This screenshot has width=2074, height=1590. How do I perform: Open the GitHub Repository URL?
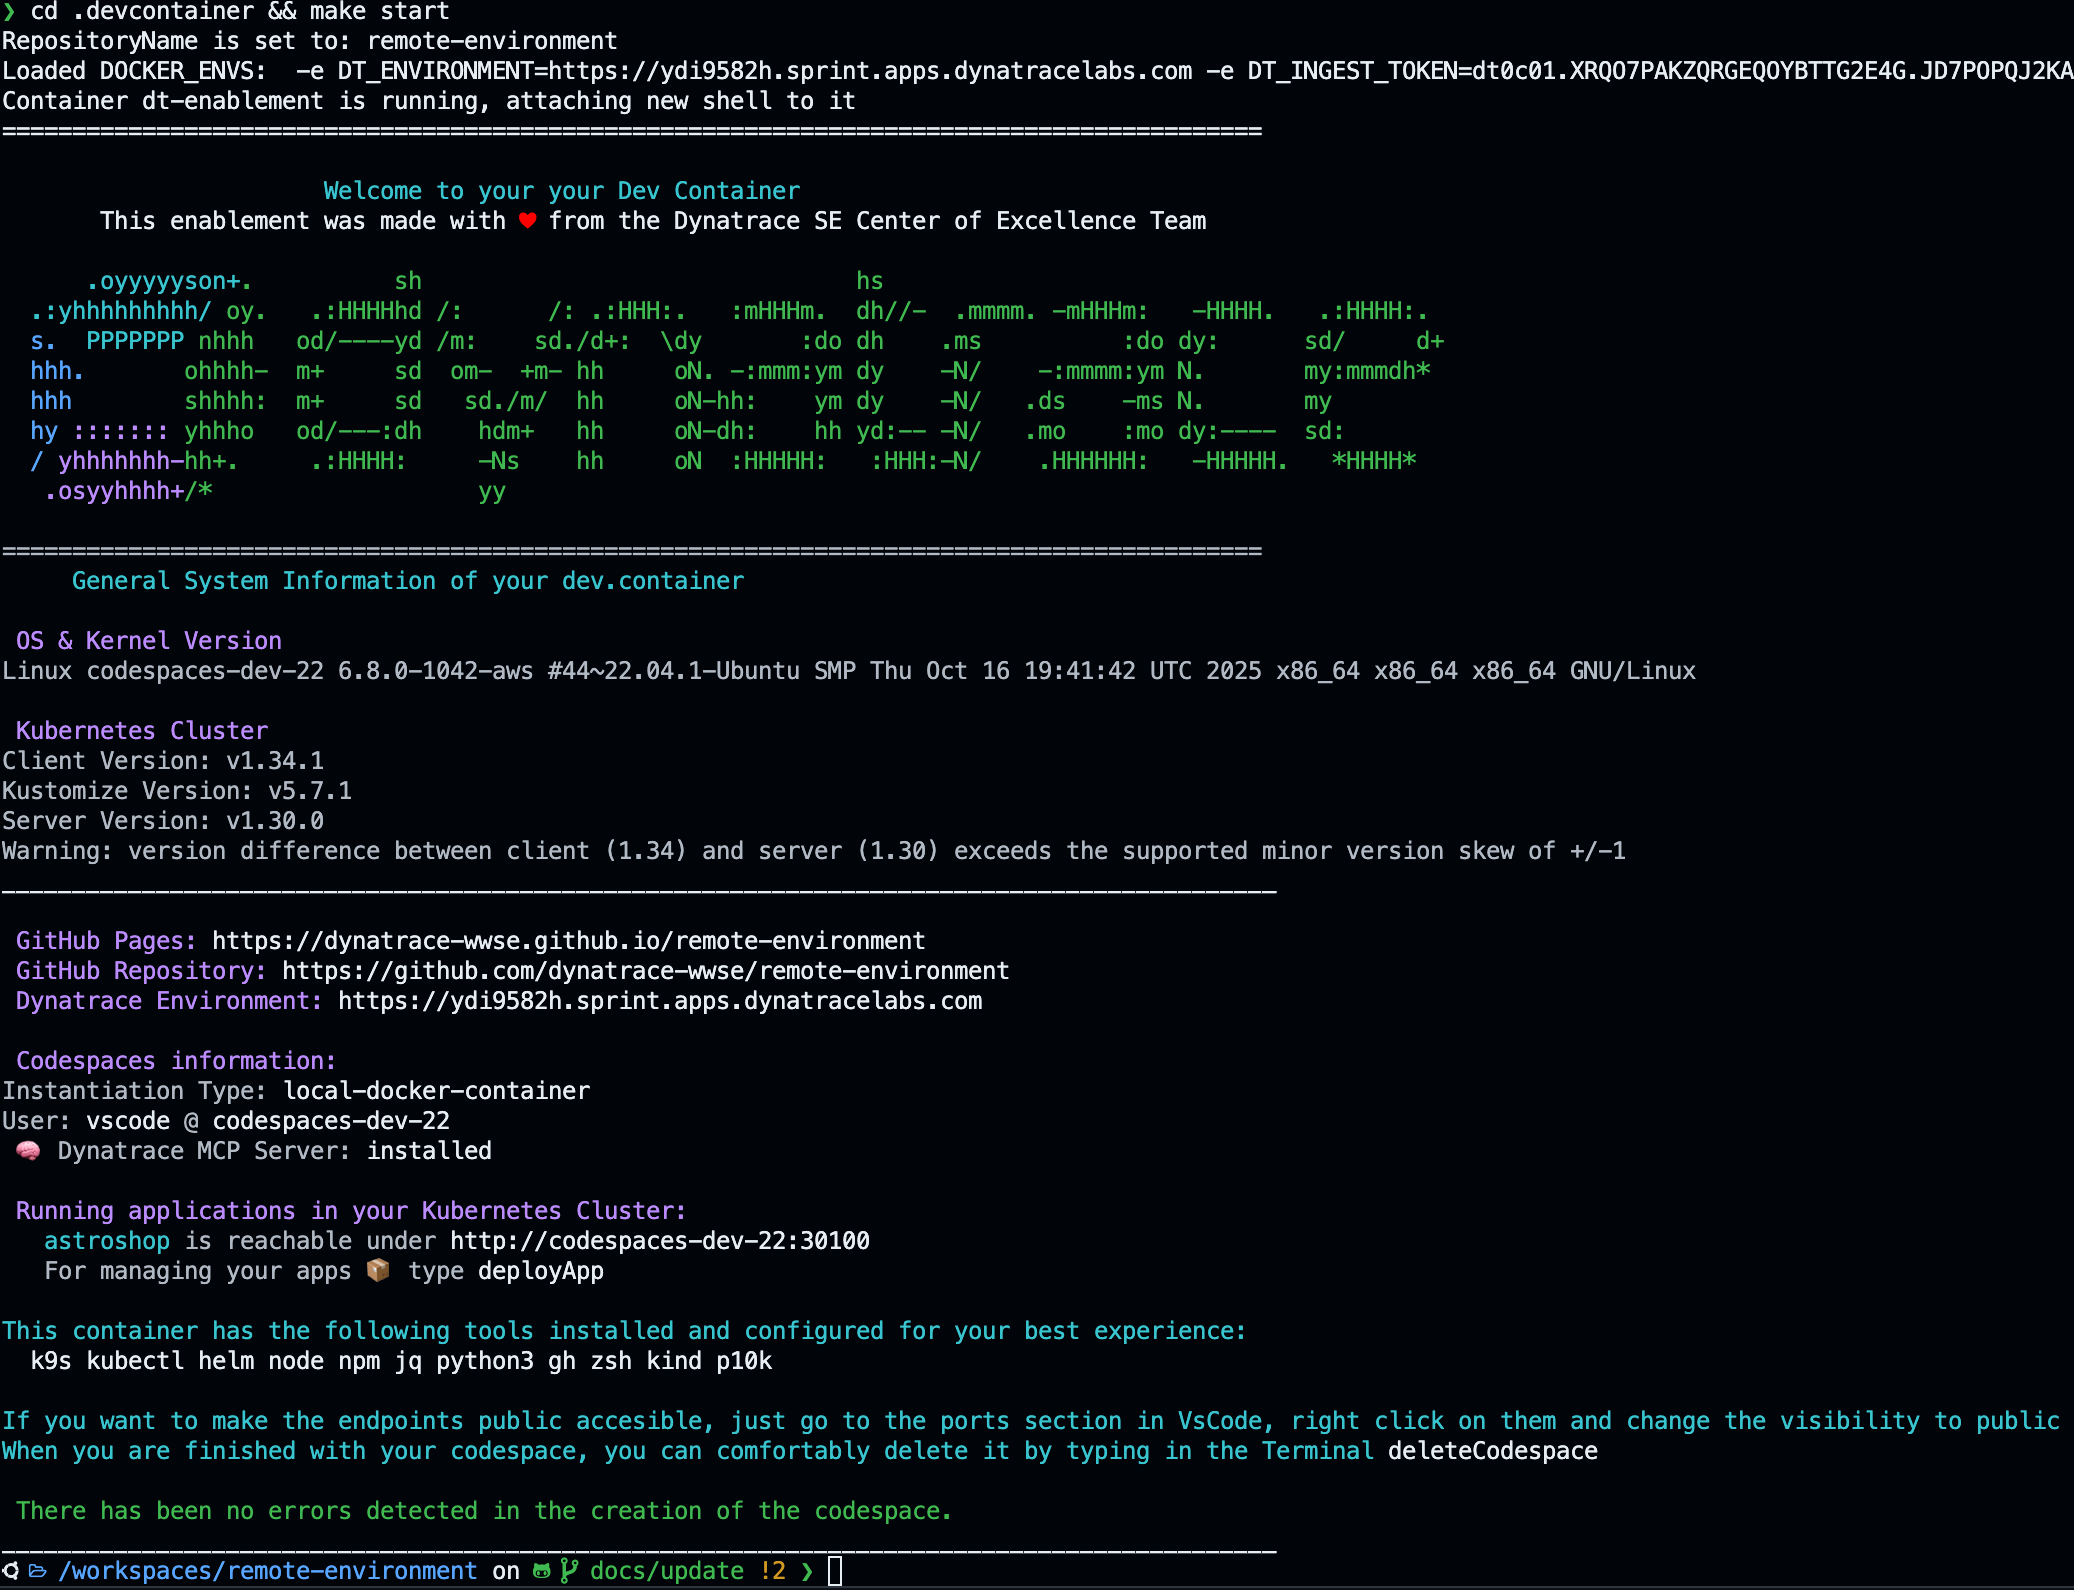645,971
